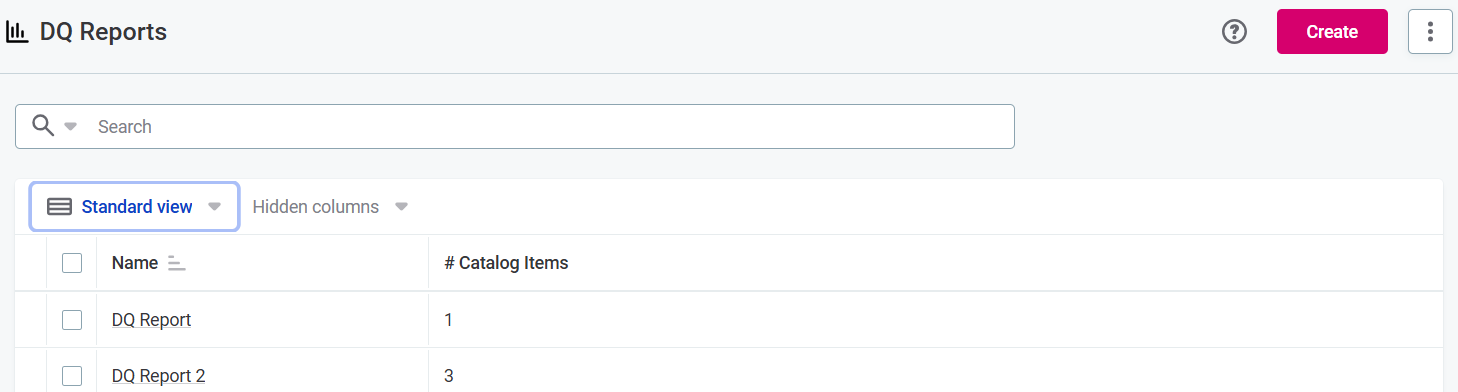1458x392 pixels.
Task: Open the DQ Report 2 link
Action: click(x=158, y=376)
